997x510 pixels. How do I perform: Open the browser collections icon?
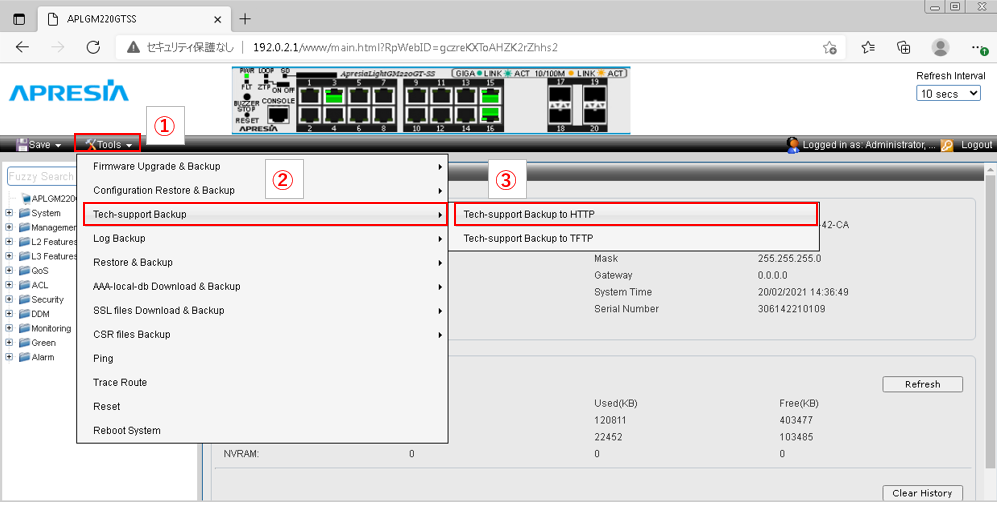pos(903,47)
